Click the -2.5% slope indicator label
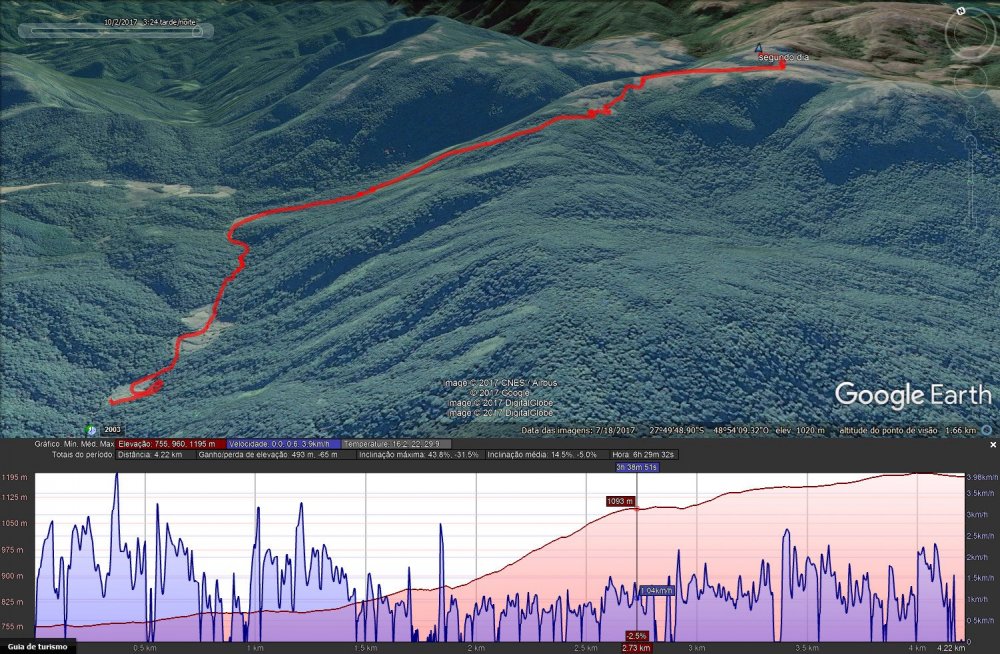This screenshot has width=1000, height=654. (637, 636)
